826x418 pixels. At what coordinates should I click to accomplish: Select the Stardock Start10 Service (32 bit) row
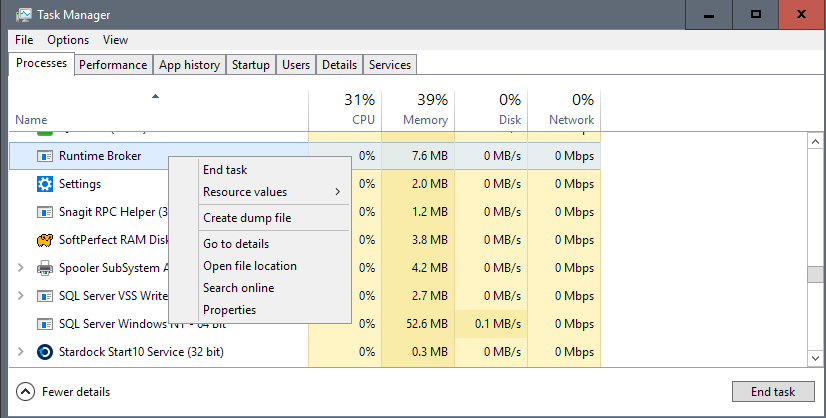304,352
